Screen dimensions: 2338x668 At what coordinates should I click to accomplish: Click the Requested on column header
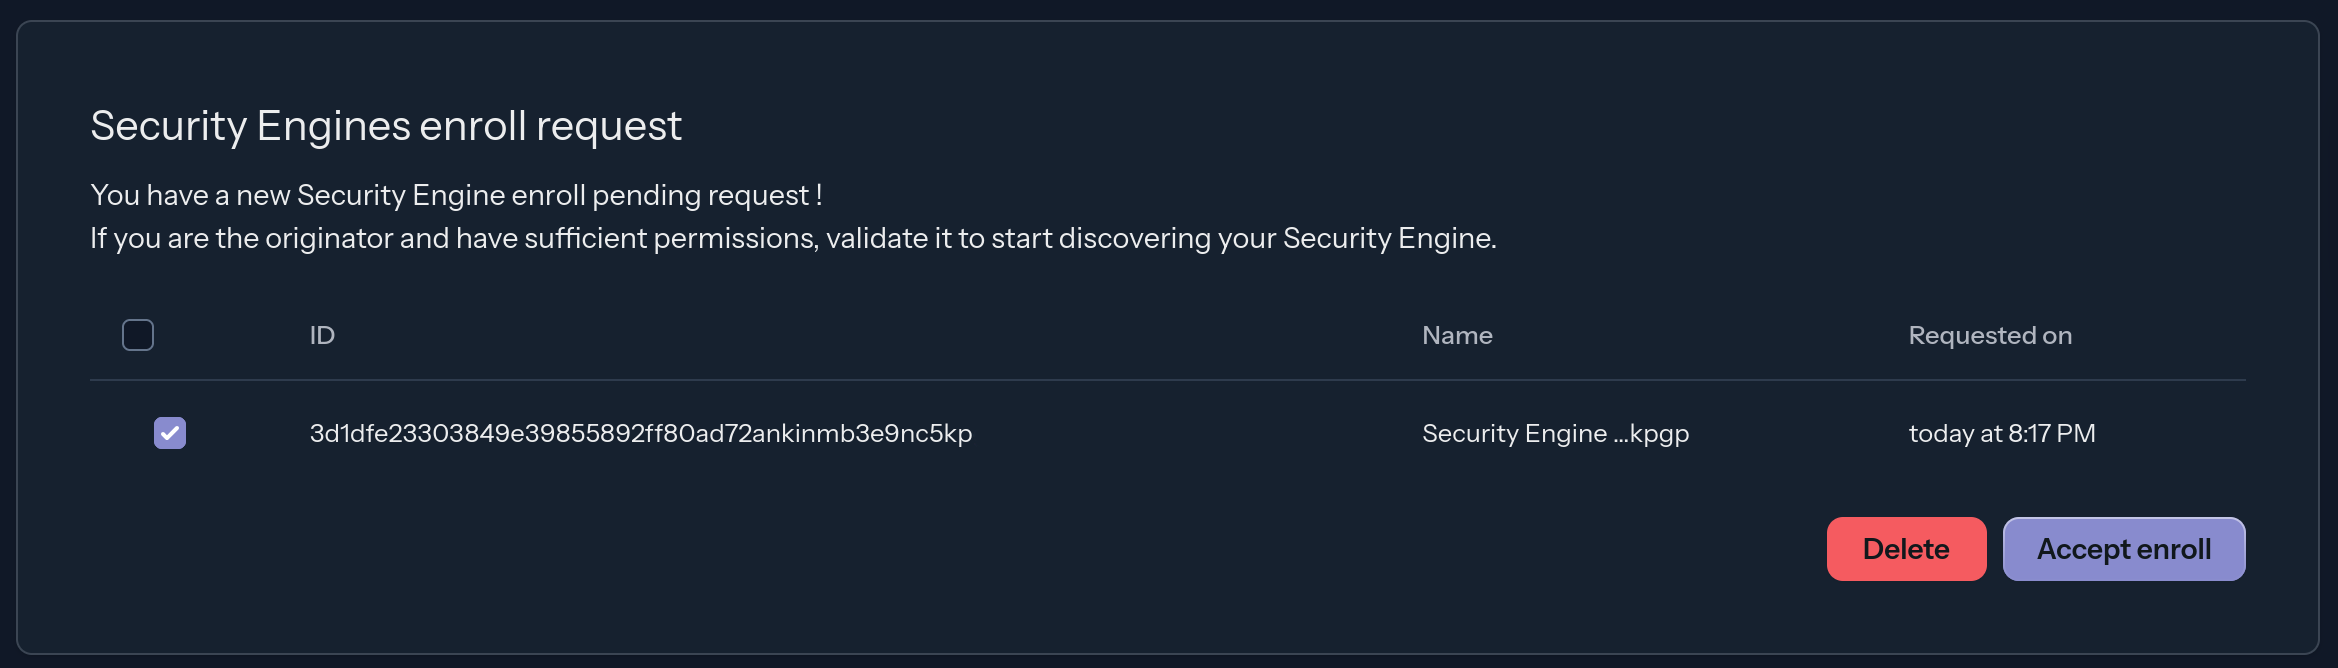point(1989,335)
